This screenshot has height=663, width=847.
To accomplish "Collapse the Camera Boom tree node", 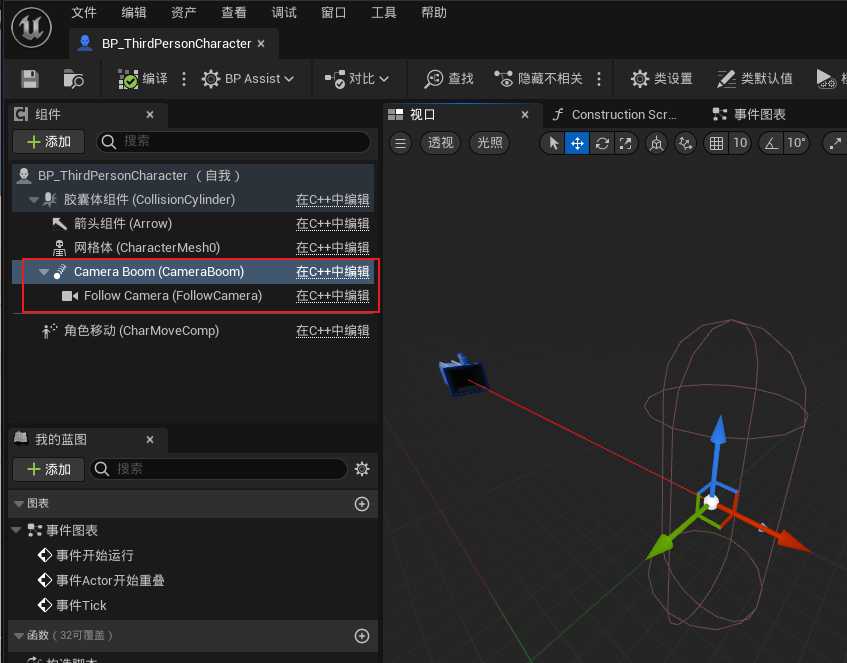I will 44,272.
